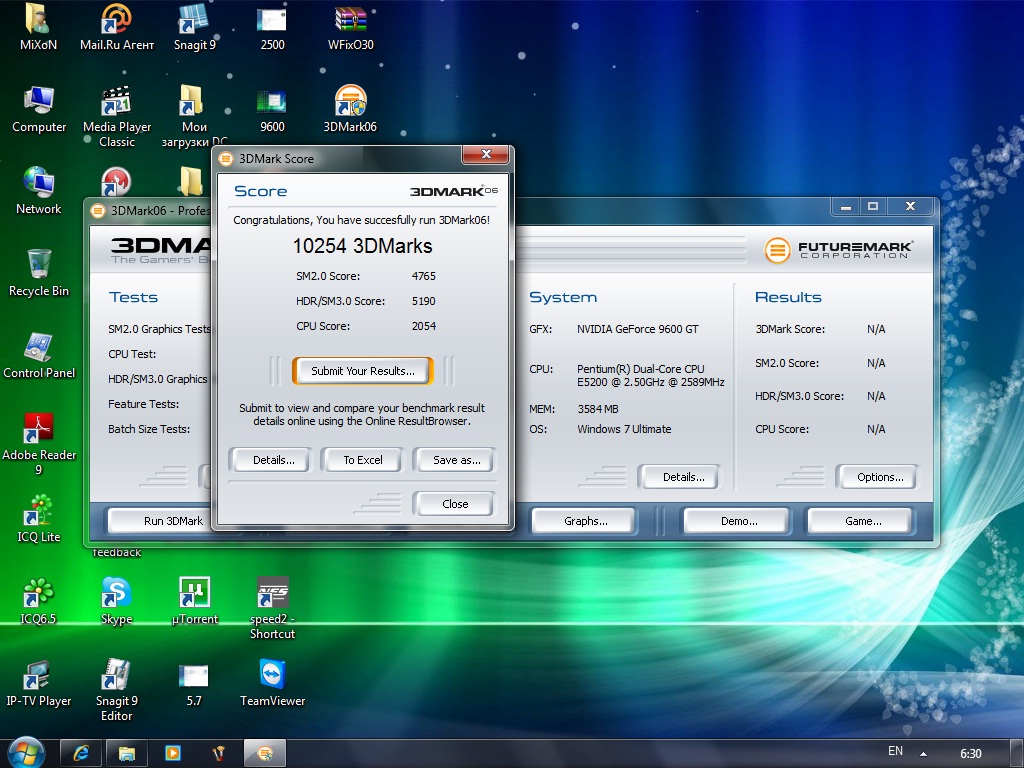Open the Мои загрузки DC folder
The width and height of the screenshot is (1024, 768).
click(x=194, y=116)
